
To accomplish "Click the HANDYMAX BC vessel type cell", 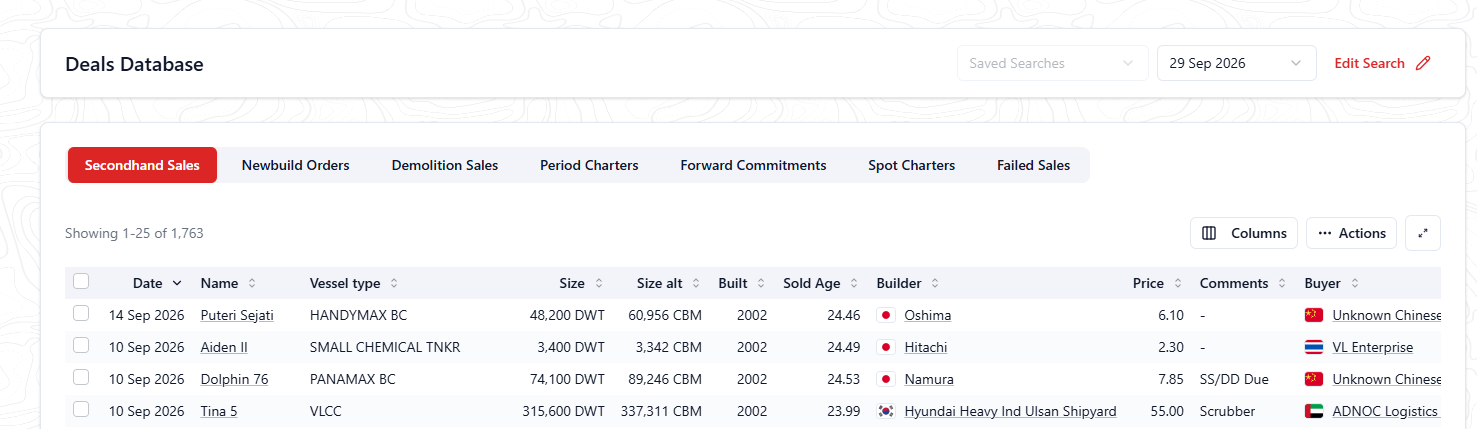I will tap(358, 315).
